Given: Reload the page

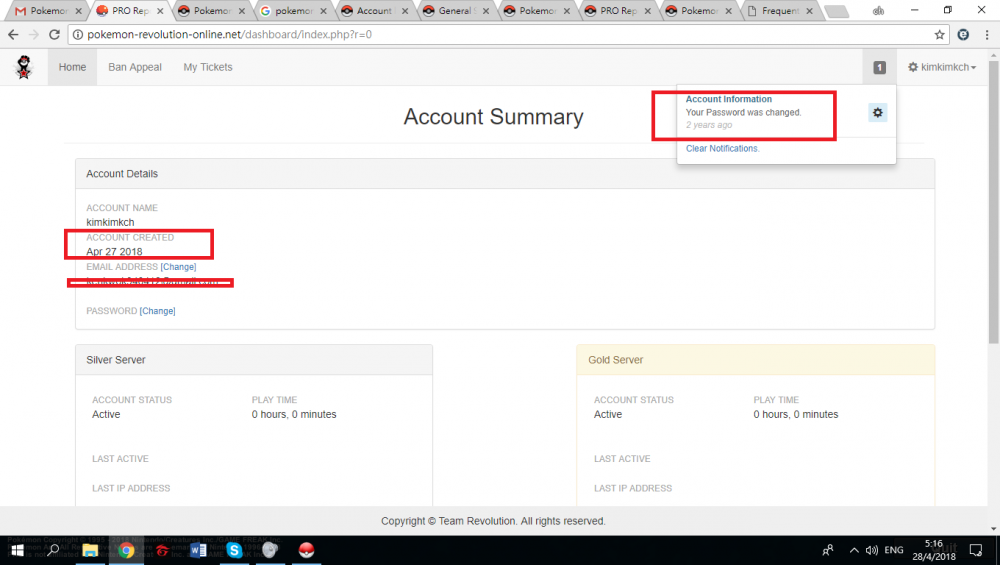Looking at the screenshot, I should pos(56,34).
